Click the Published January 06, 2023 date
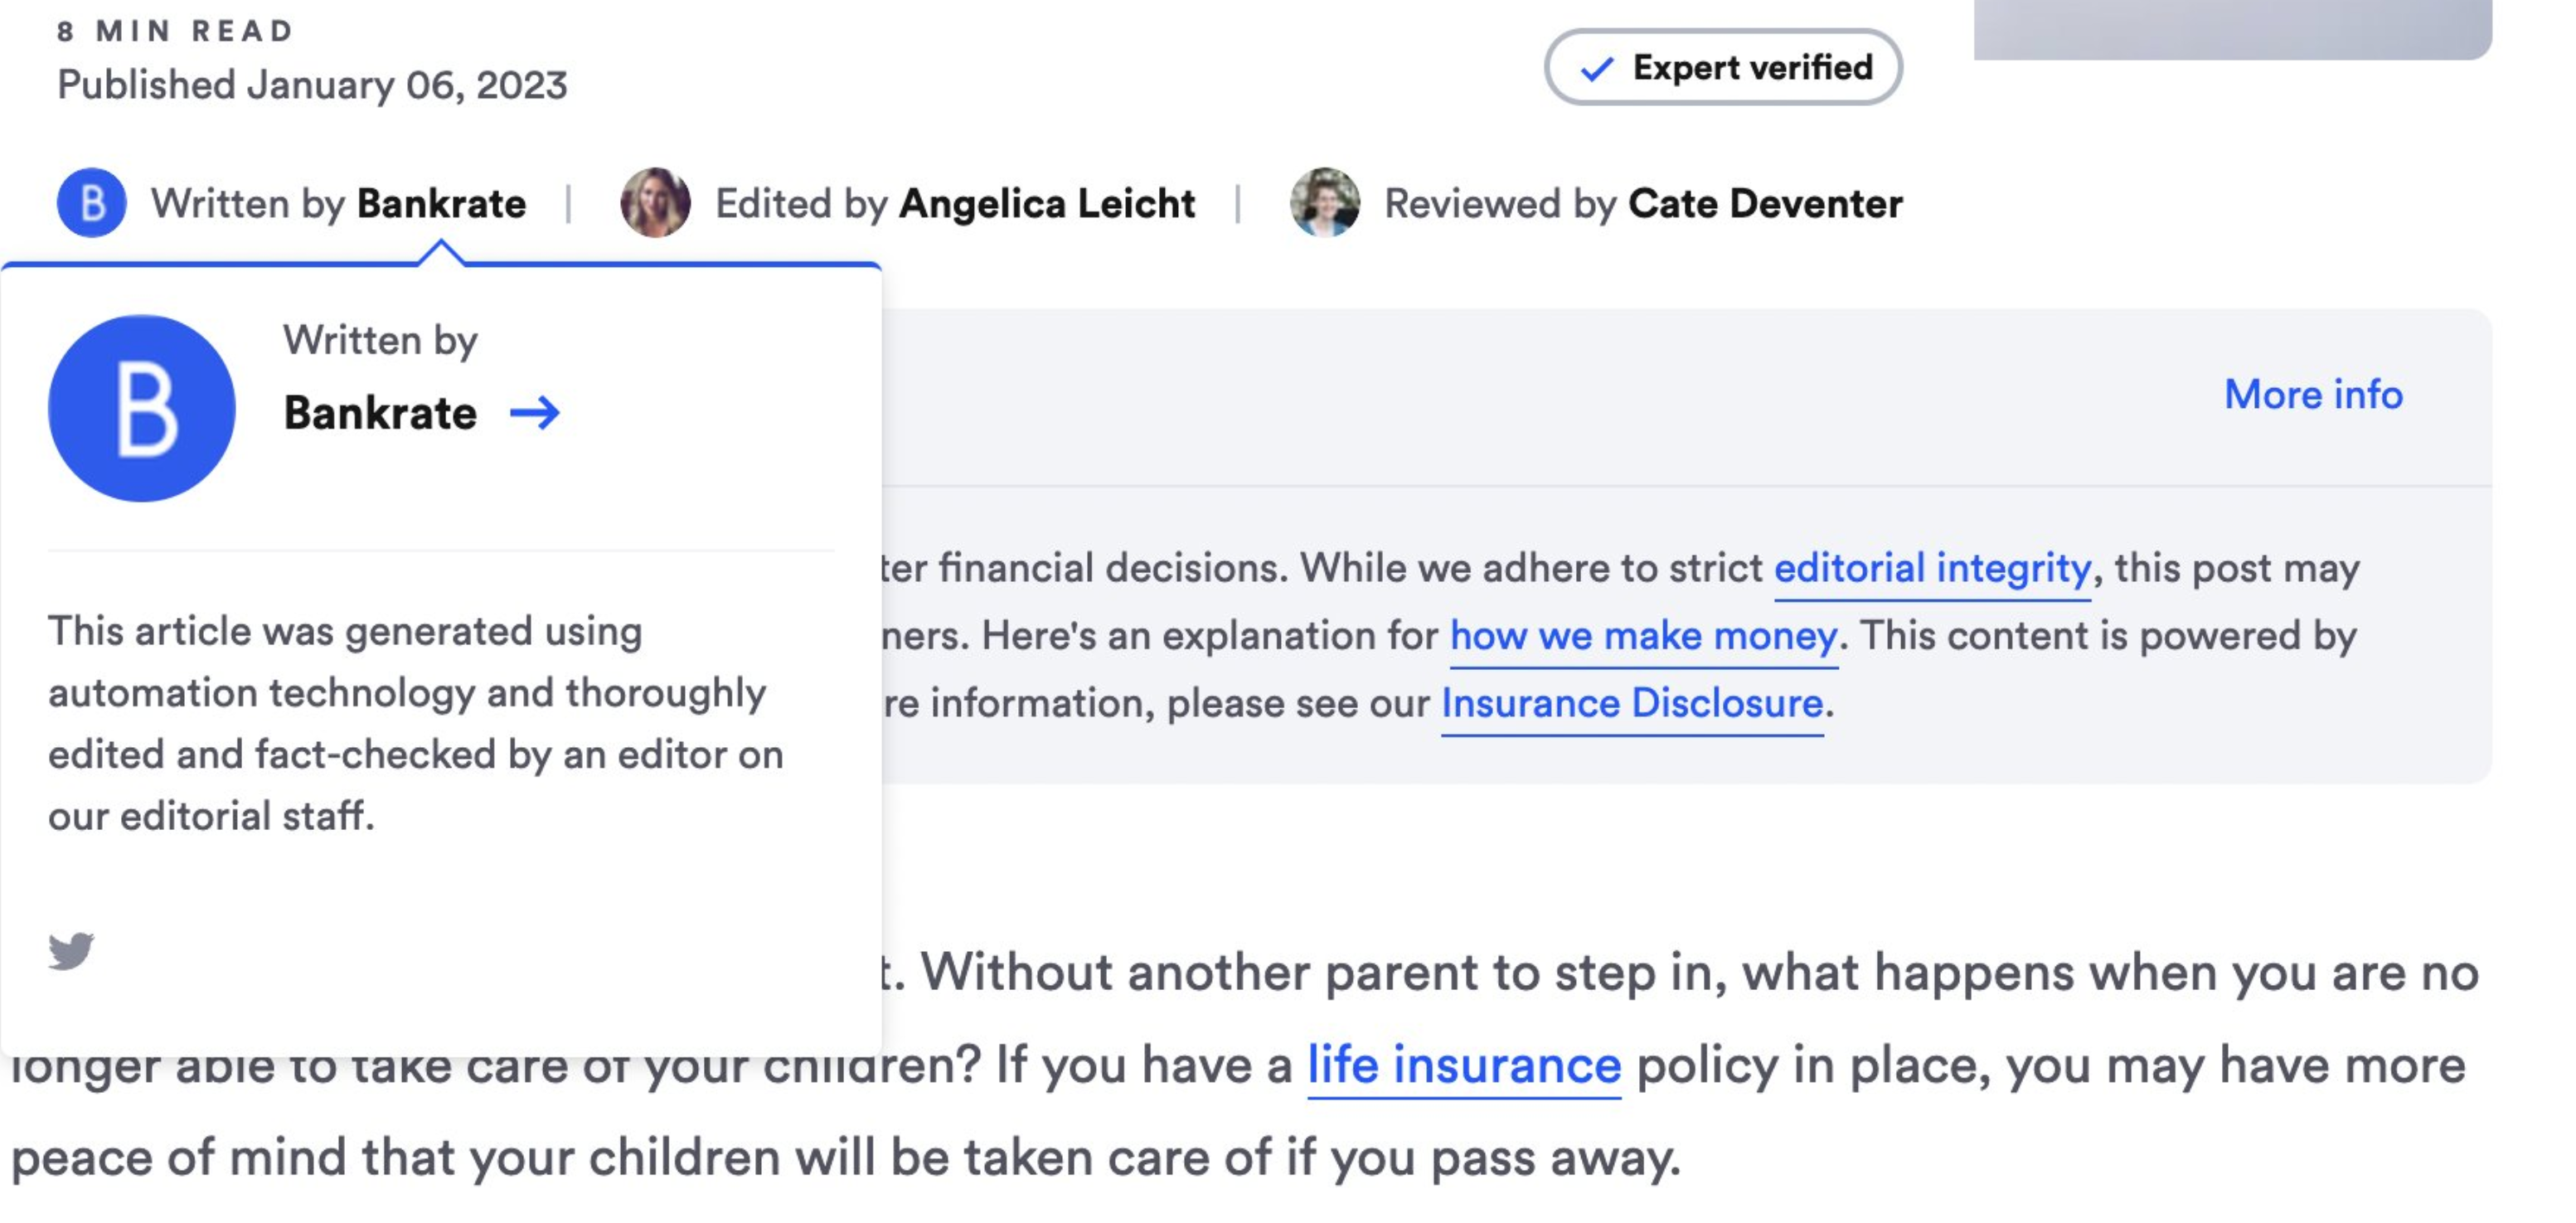The image size is (2576, 1223). coord(312,85)
